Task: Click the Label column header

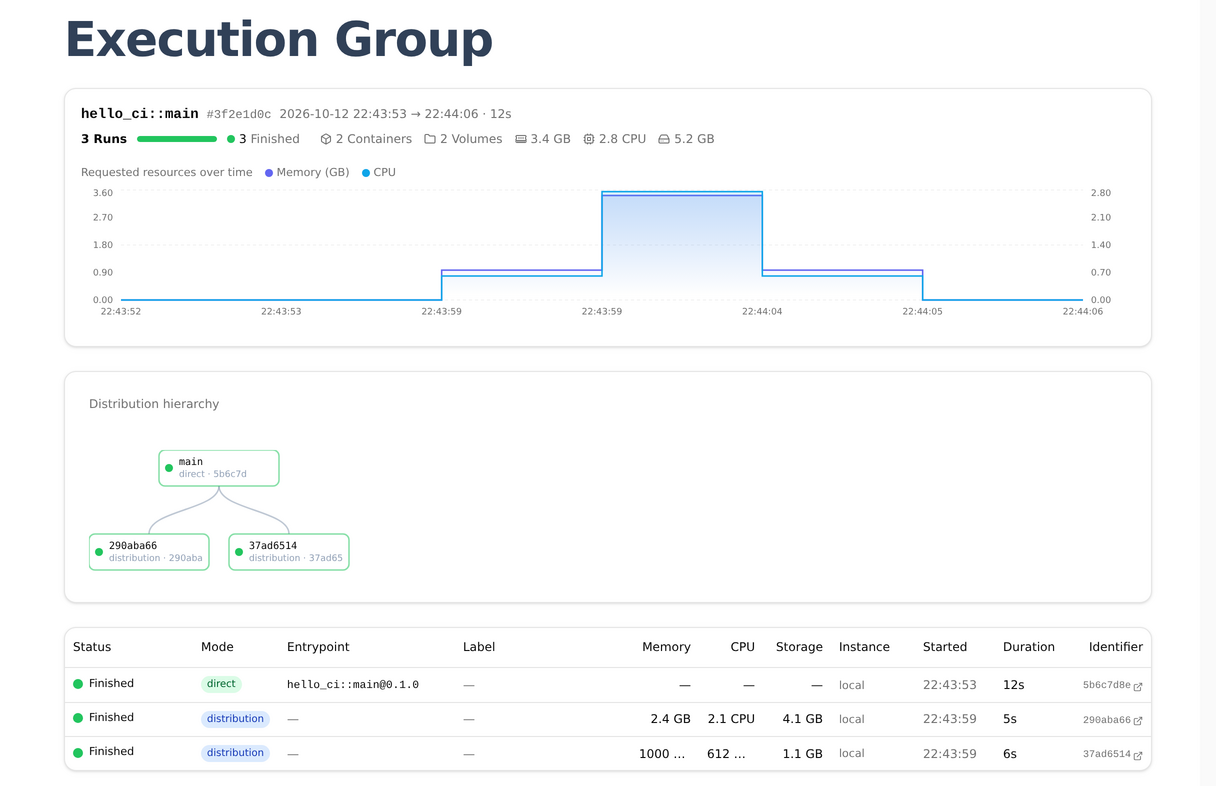Action: pyautogui.click(x=479, y=647)
